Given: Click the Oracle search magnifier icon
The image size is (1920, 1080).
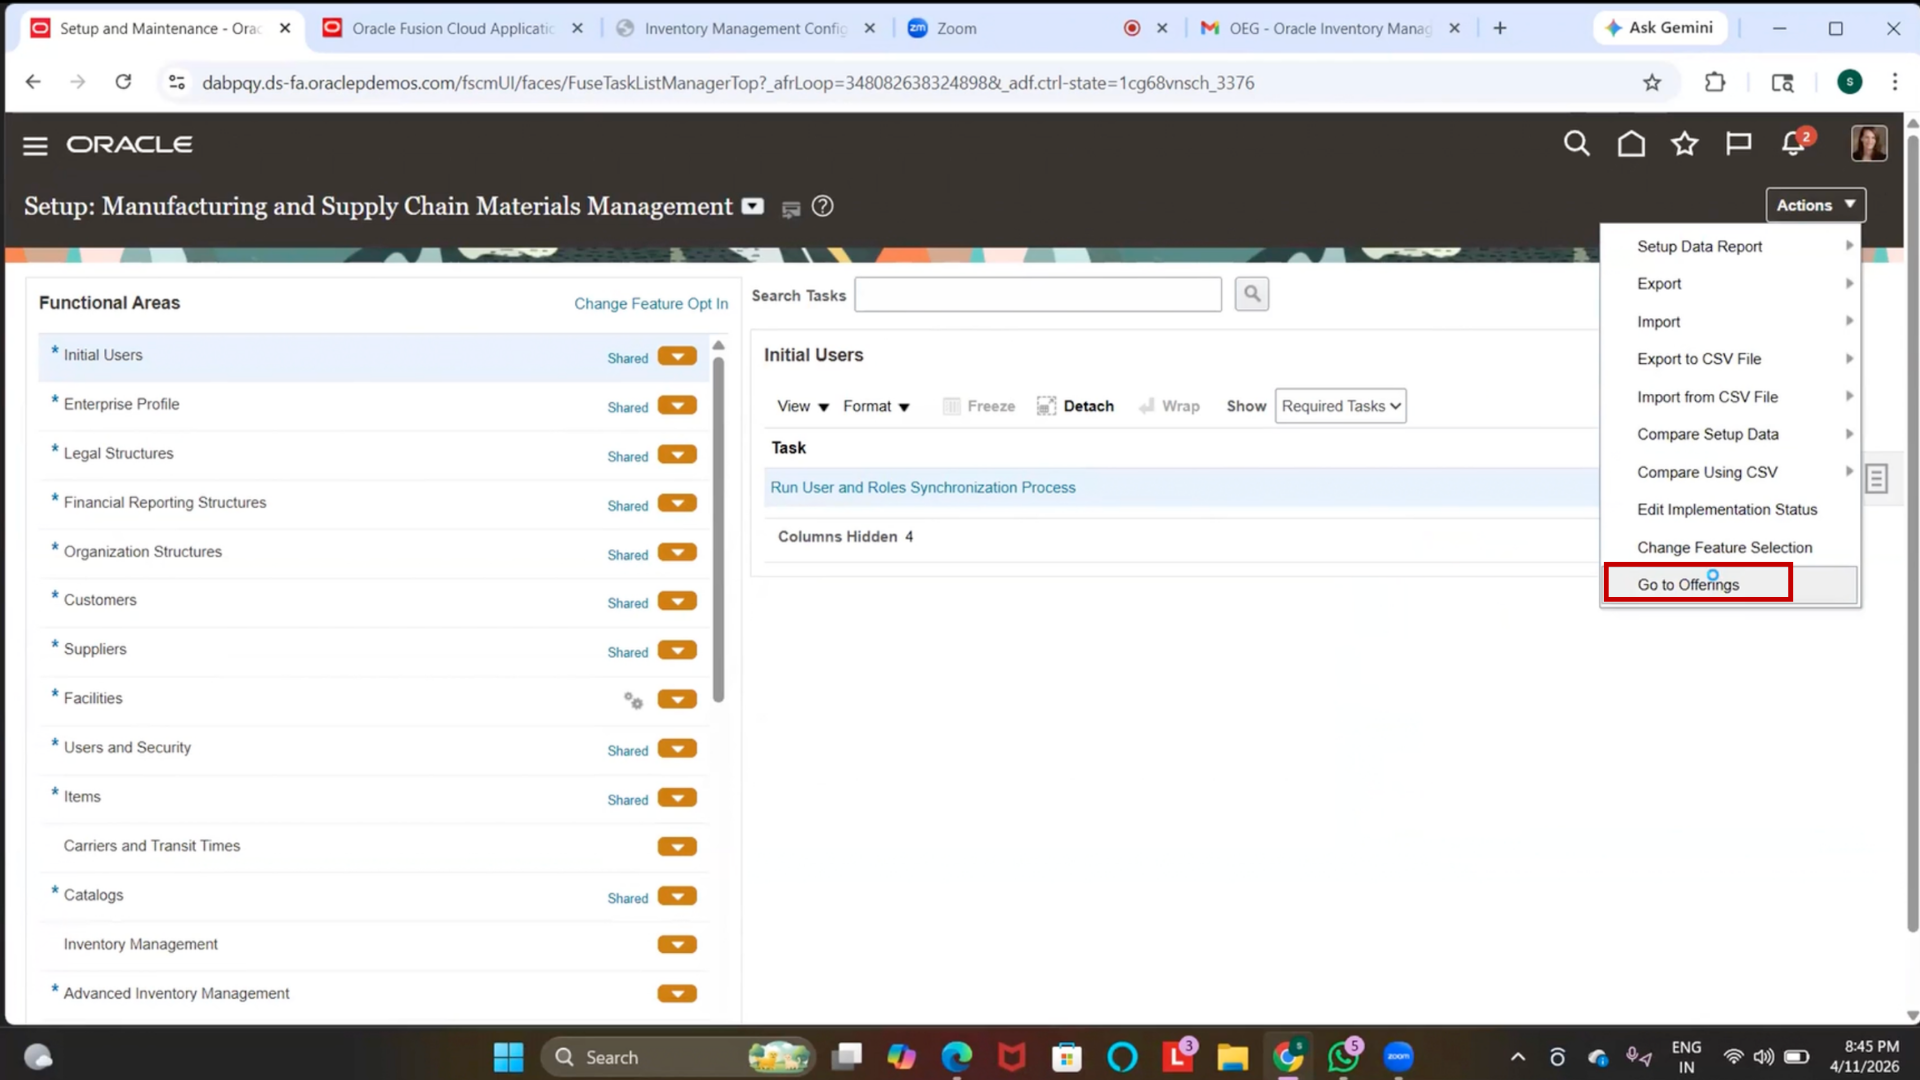Looking at the screenshot, I should 1577,144.
